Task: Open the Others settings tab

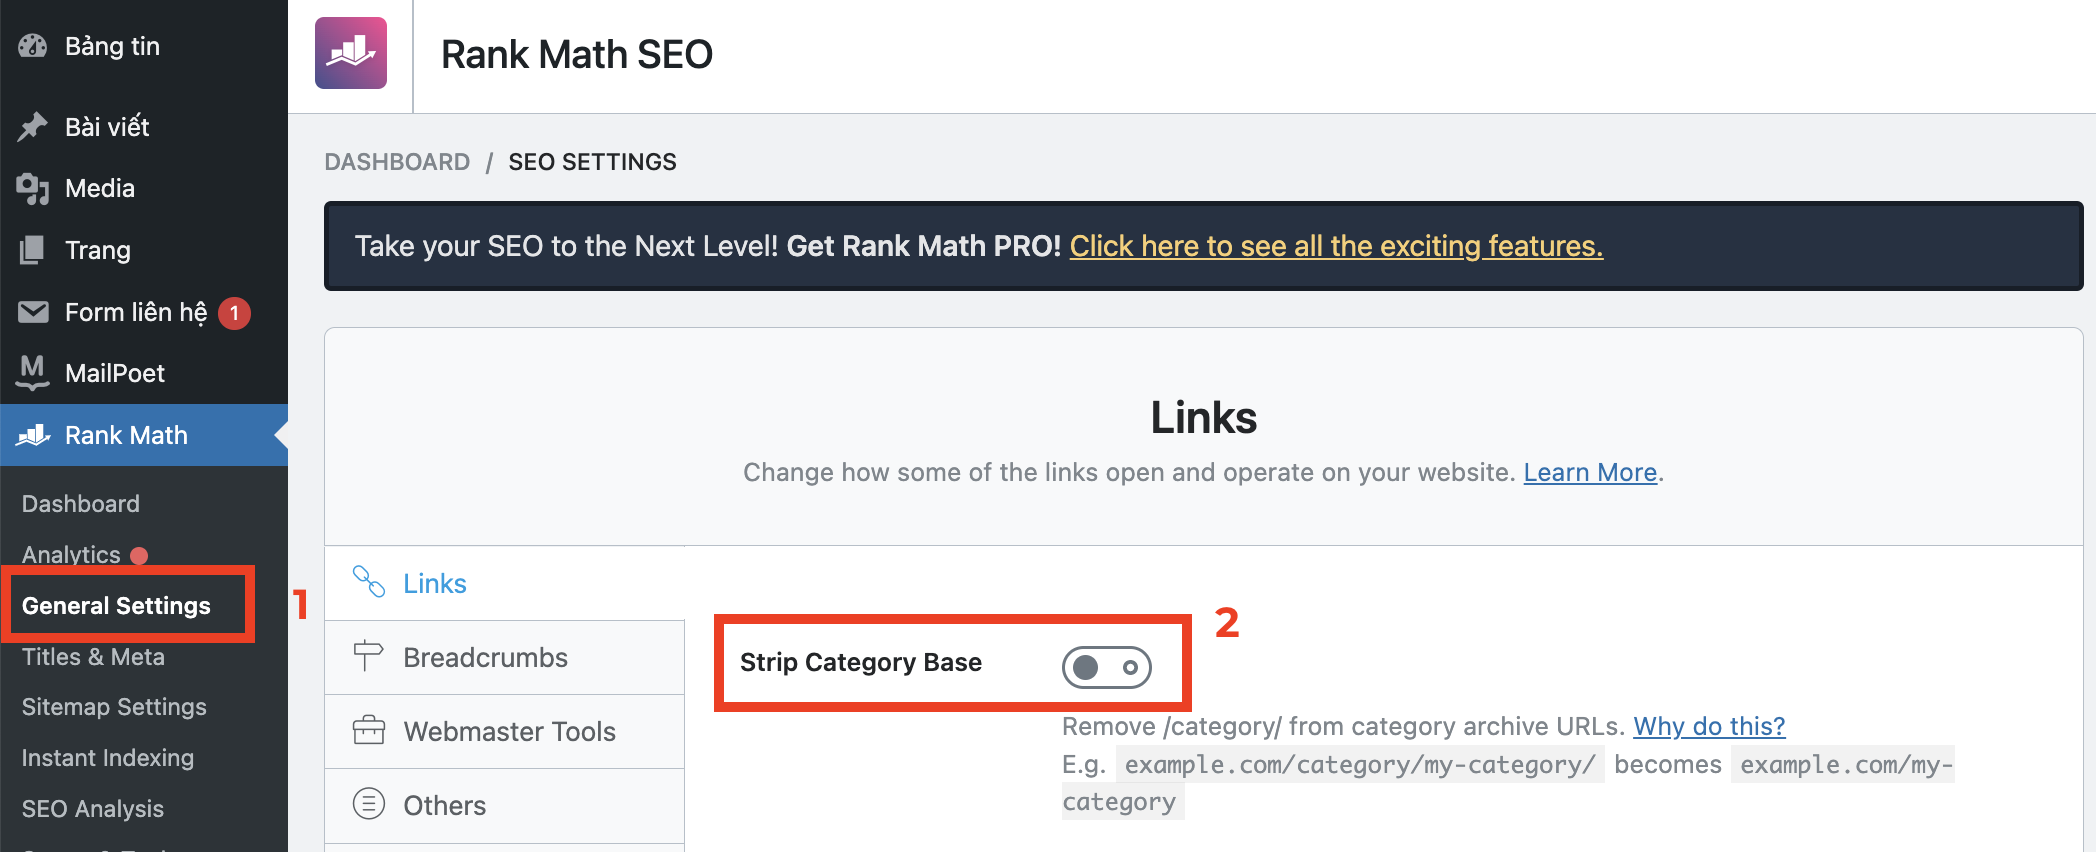Action: click(x=443, y=805)
